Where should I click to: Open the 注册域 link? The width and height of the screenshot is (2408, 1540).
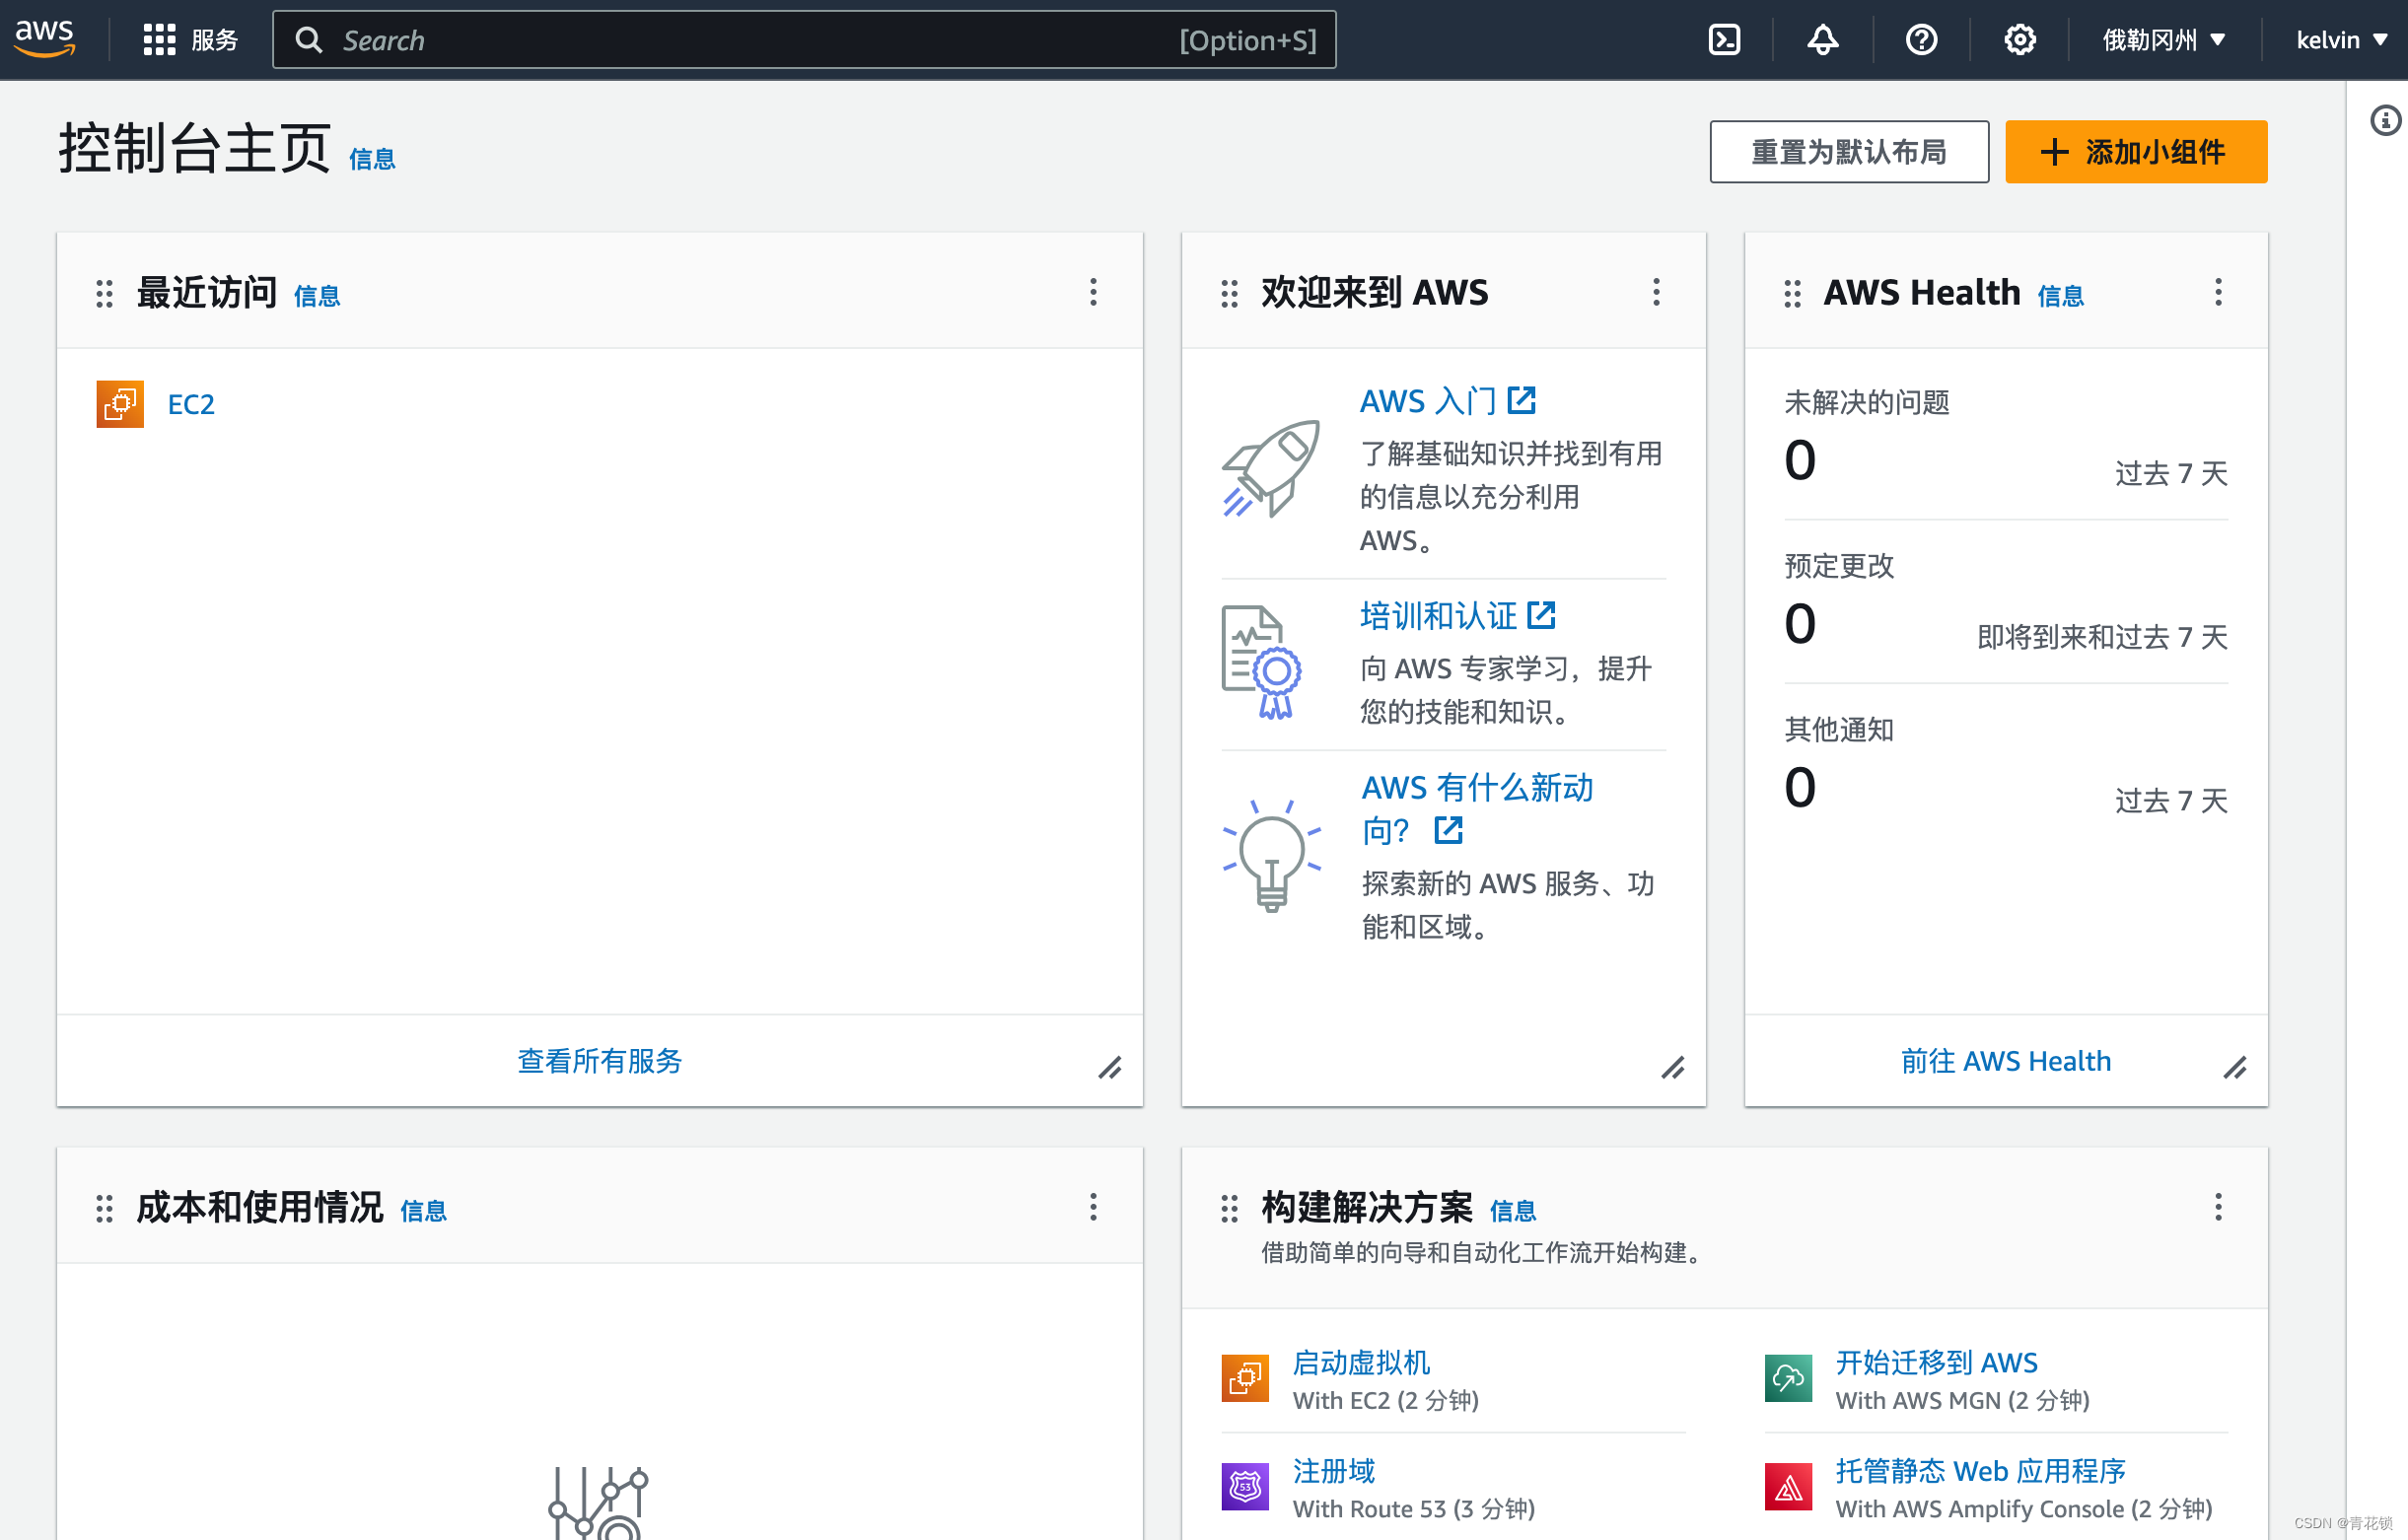pyautogui.click(x=1334, y=1471)
